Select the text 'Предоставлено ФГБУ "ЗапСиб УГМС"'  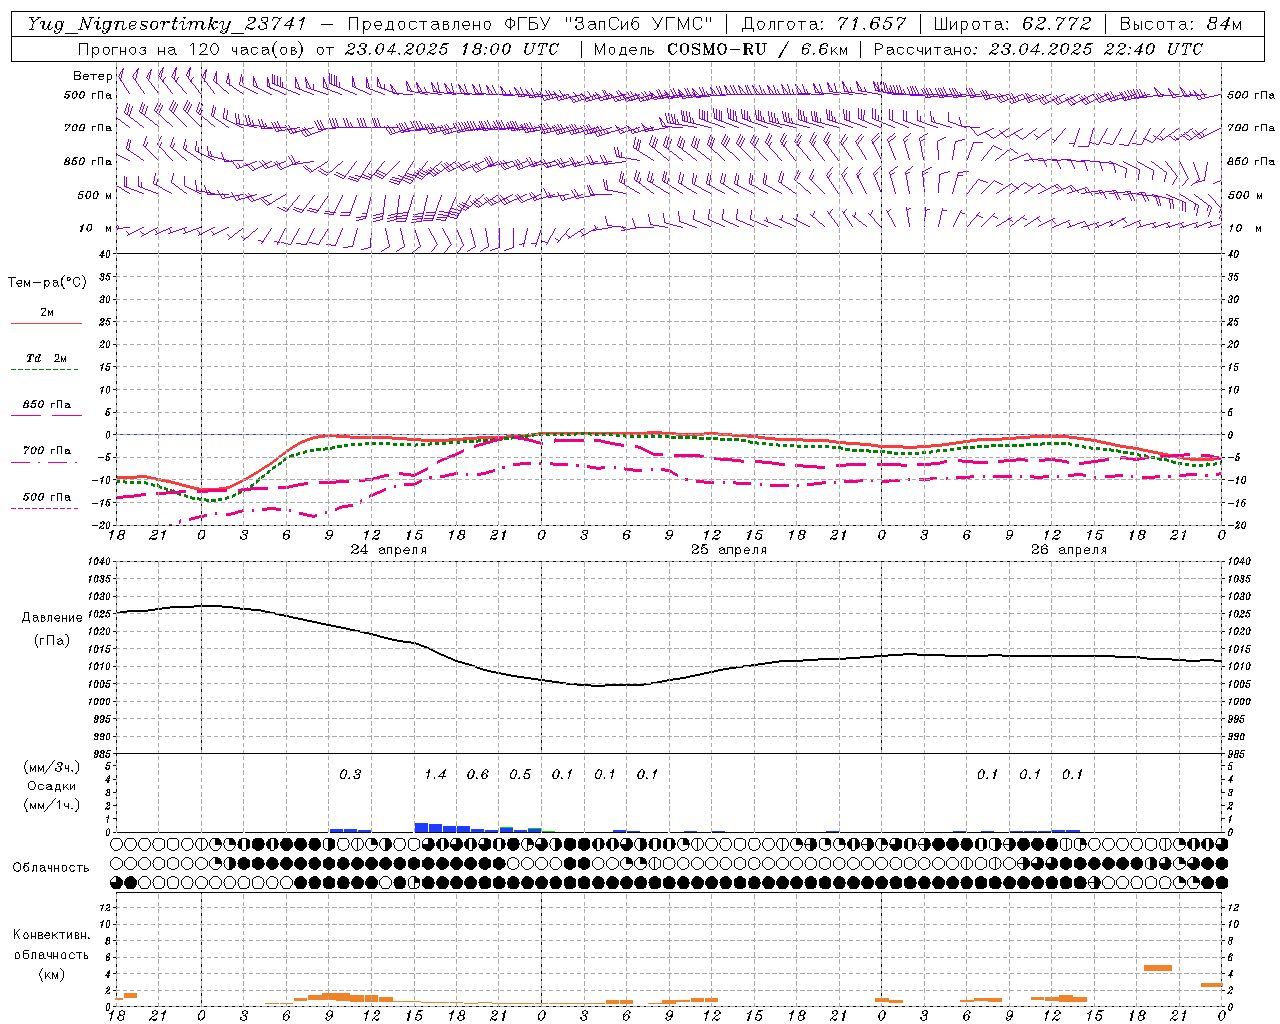coord(529,24)
